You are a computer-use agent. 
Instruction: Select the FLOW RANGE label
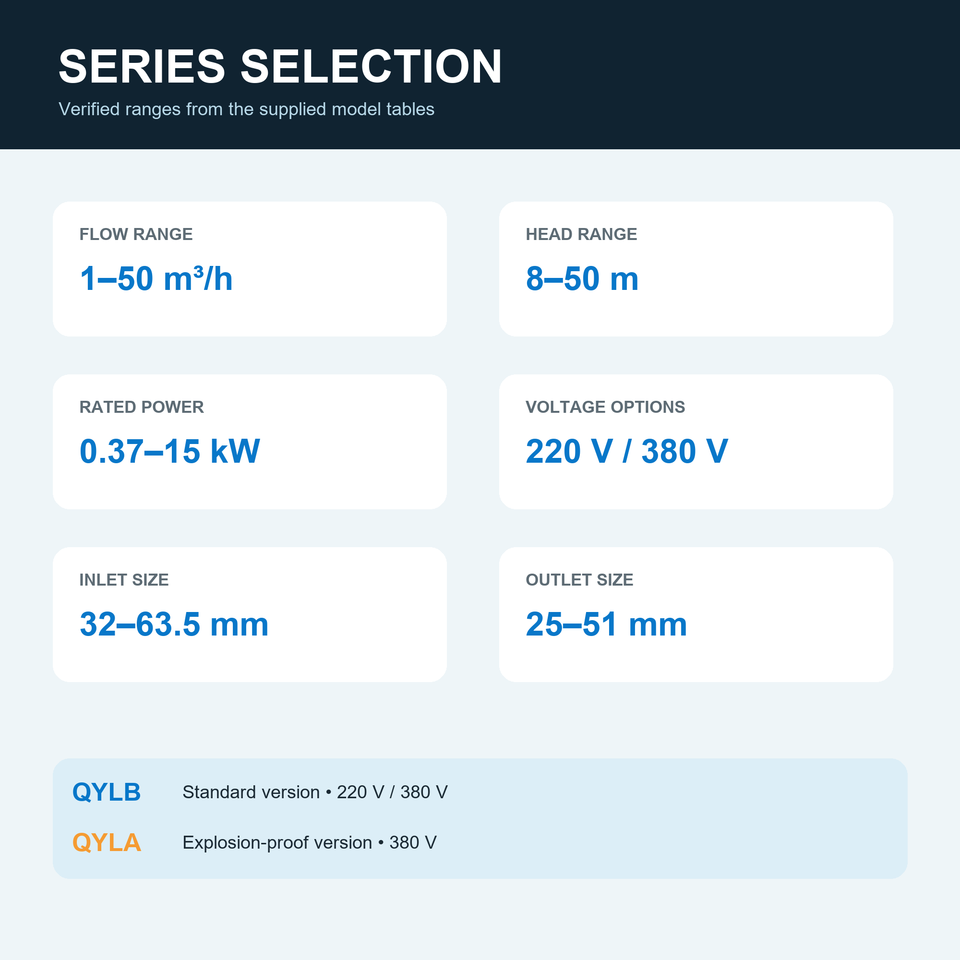point(136,234)
